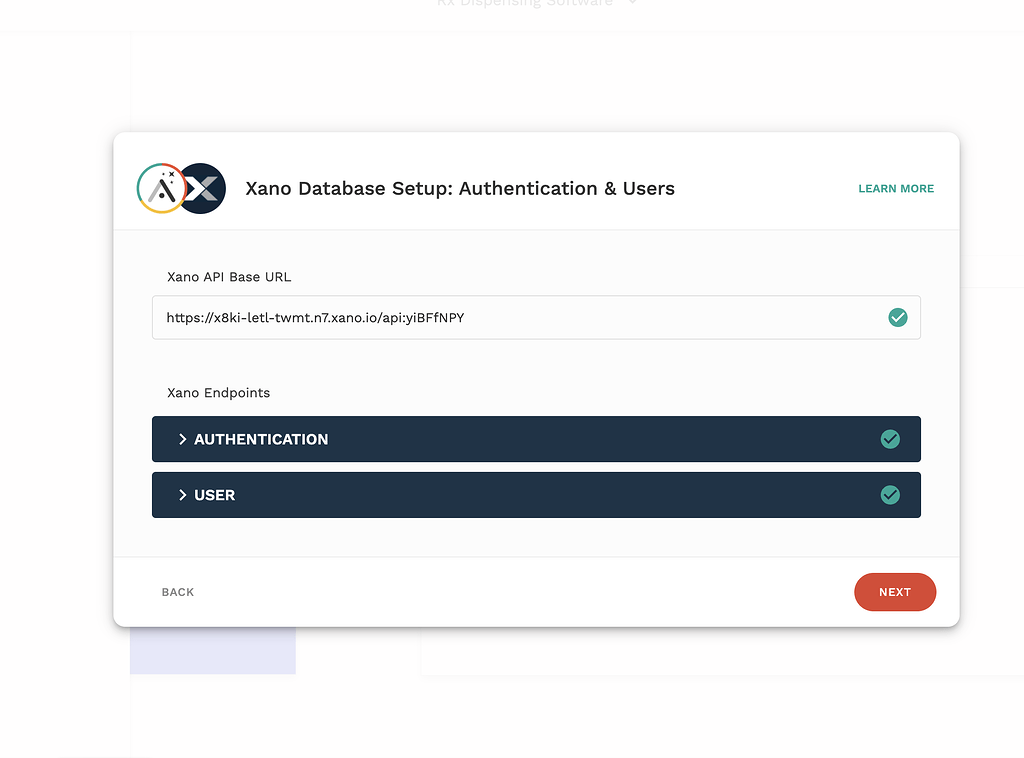Click the BACK button
This screenshot has width=1024, height=758.
(x=177, y=592)
